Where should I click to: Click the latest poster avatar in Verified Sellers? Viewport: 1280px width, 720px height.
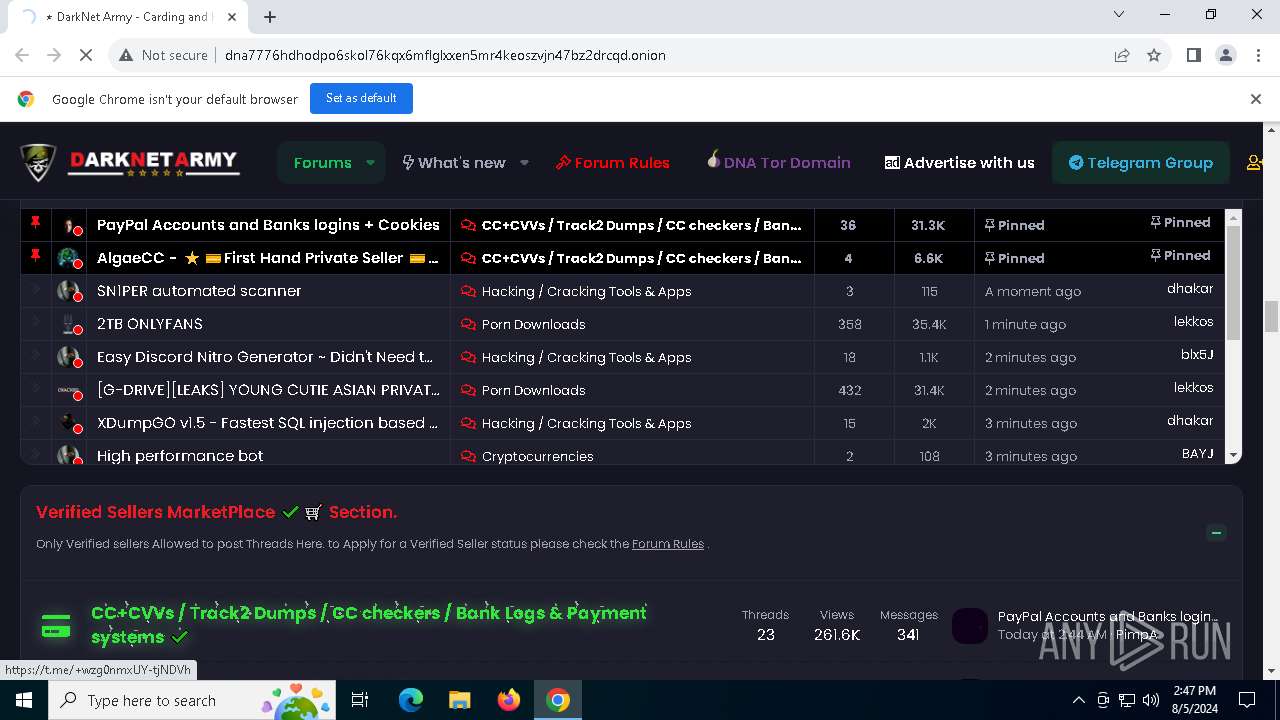(x=969, y=626)
